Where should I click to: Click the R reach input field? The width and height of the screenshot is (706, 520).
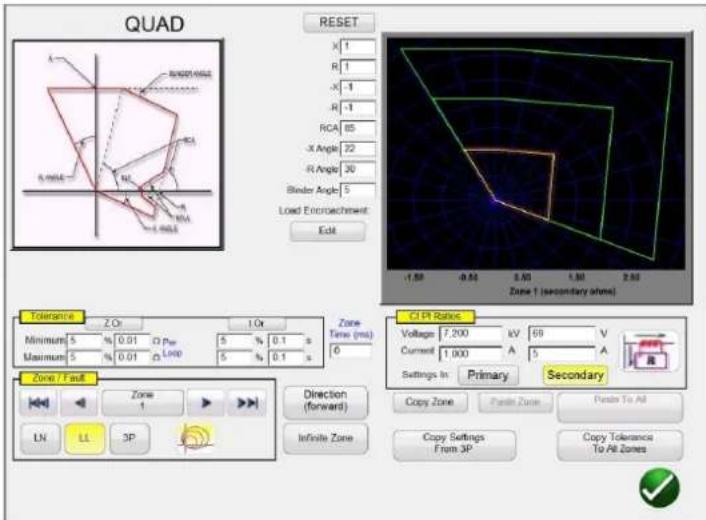coord(358,67)
